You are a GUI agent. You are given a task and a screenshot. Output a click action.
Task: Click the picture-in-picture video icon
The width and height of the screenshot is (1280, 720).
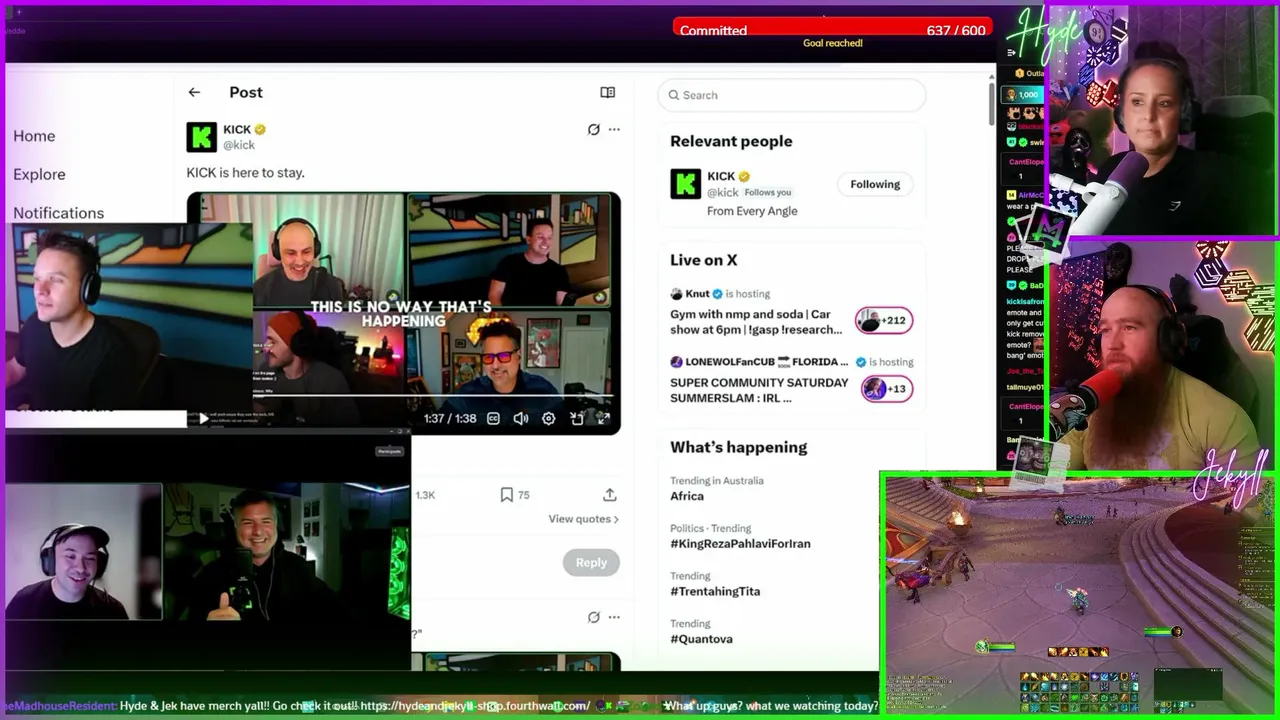coord(576,418)
